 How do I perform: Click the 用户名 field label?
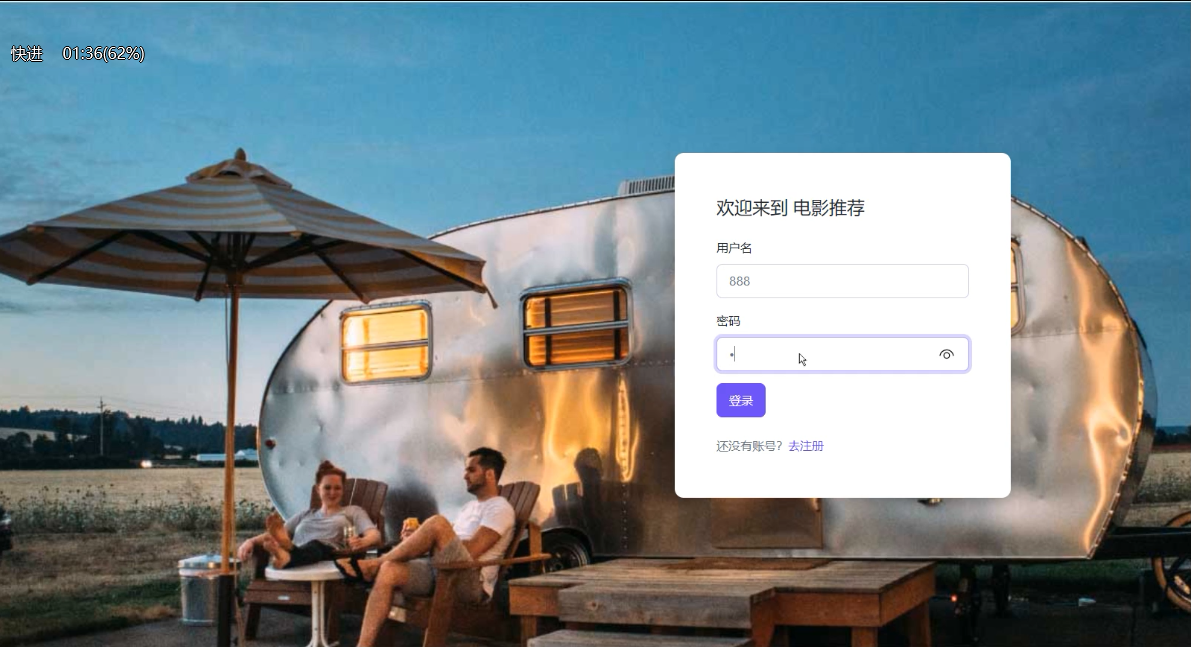734,248
